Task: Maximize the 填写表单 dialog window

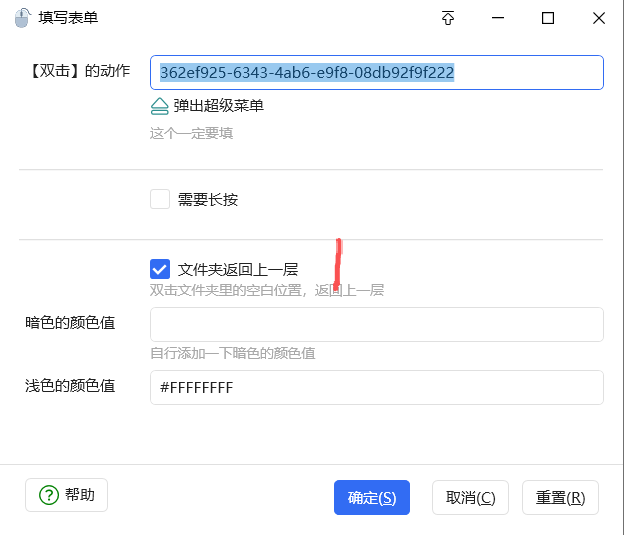Action: (548, 18)
